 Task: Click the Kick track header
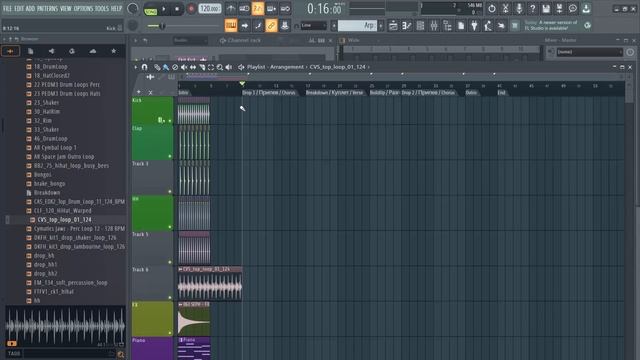[152, 110]
